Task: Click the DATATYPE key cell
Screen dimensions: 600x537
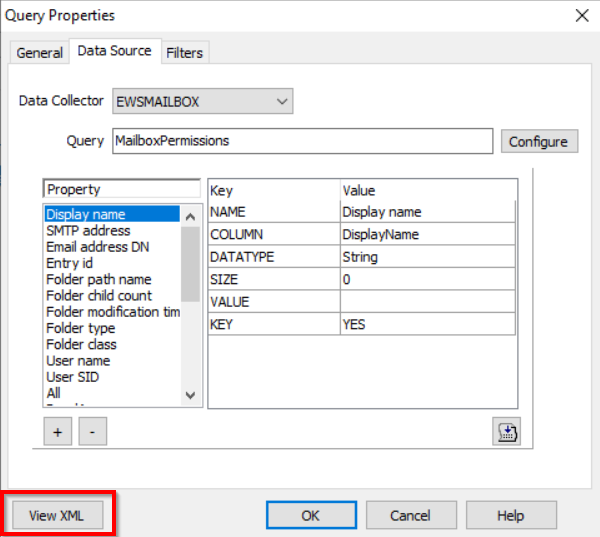Action: point(274,257)
